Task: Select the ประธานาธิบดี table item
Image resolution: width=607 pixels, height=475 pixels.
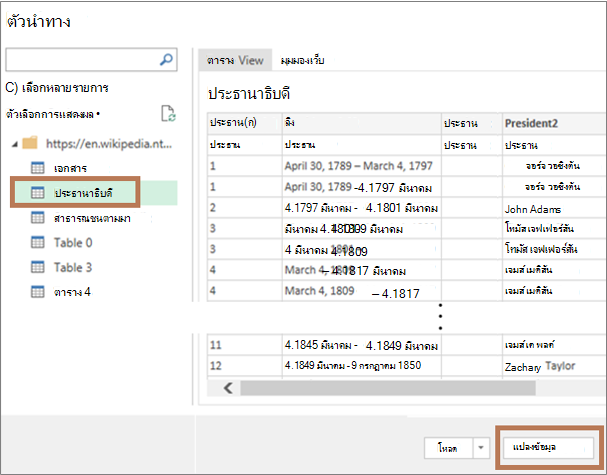Action: pyautogui.click(x=83, y=193)
